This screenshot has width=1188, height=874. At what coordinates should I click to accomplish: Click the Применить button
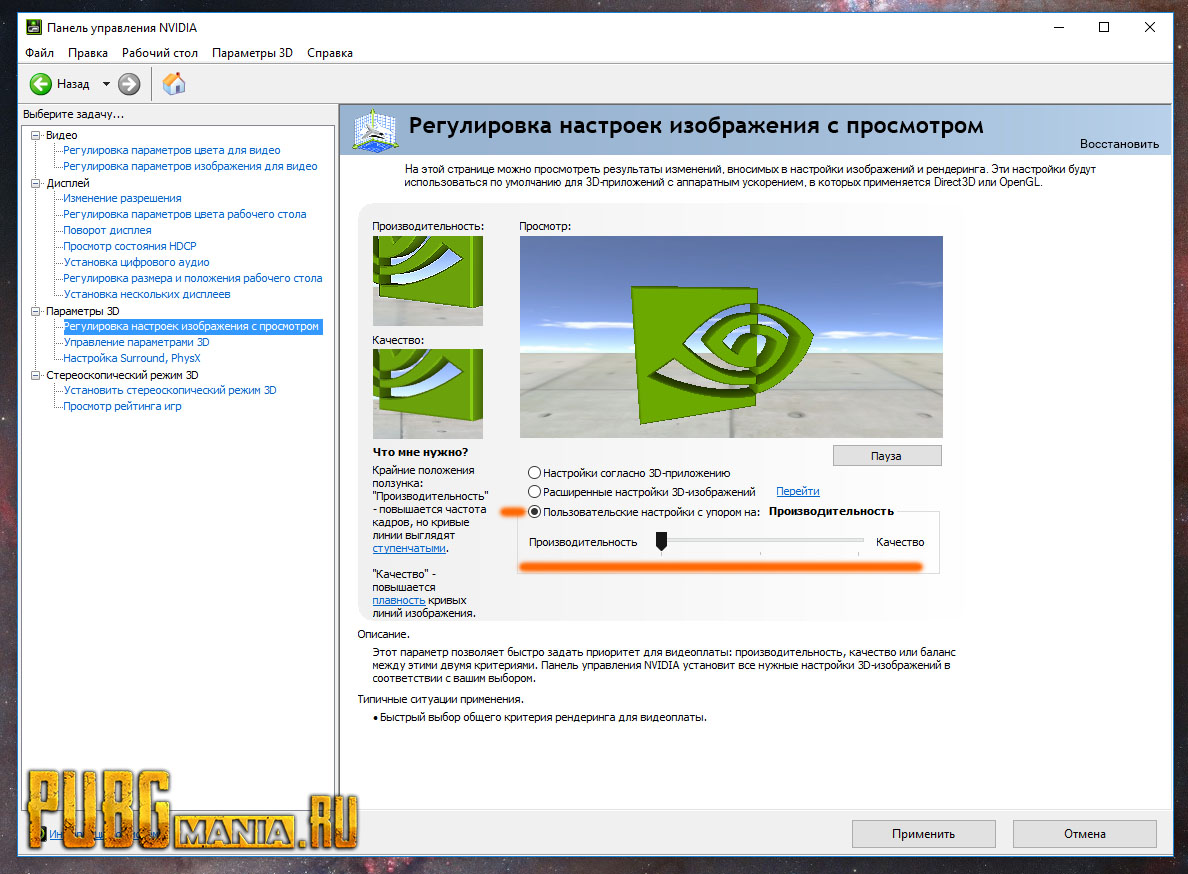tap(924, 834)
